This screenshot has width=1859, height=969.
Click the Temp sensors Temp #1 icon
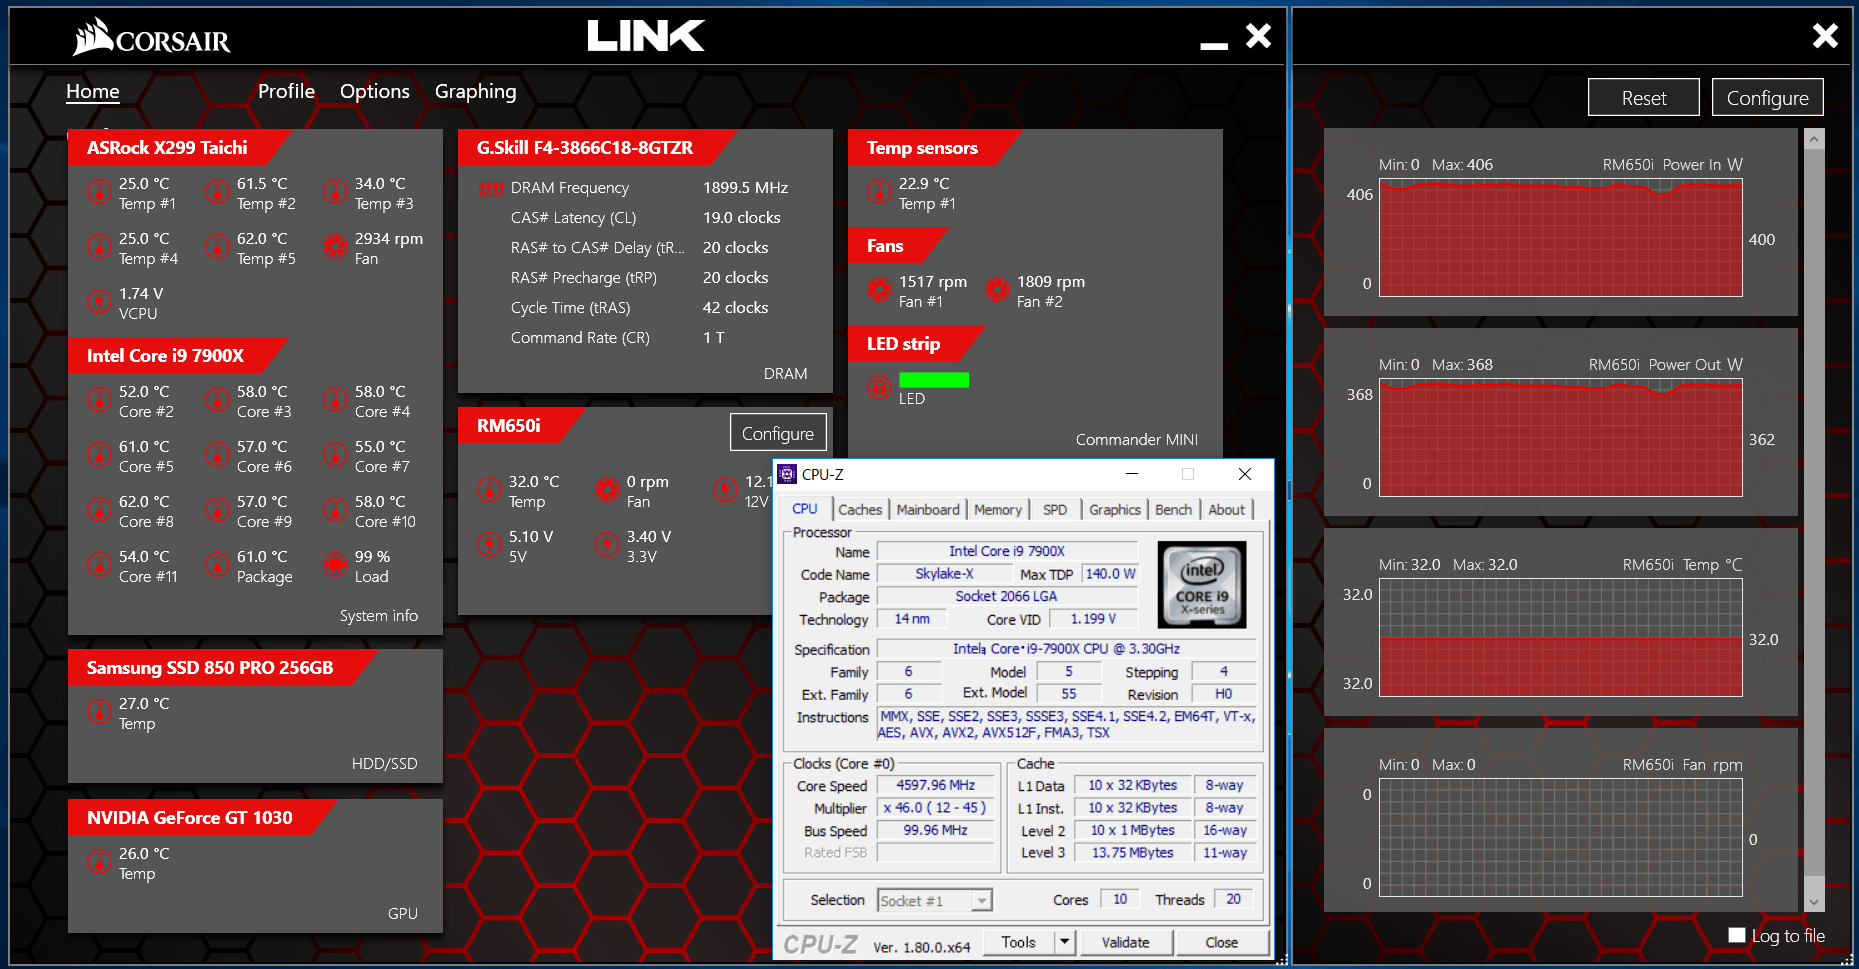pyautogui.click(x=879, y=191)
